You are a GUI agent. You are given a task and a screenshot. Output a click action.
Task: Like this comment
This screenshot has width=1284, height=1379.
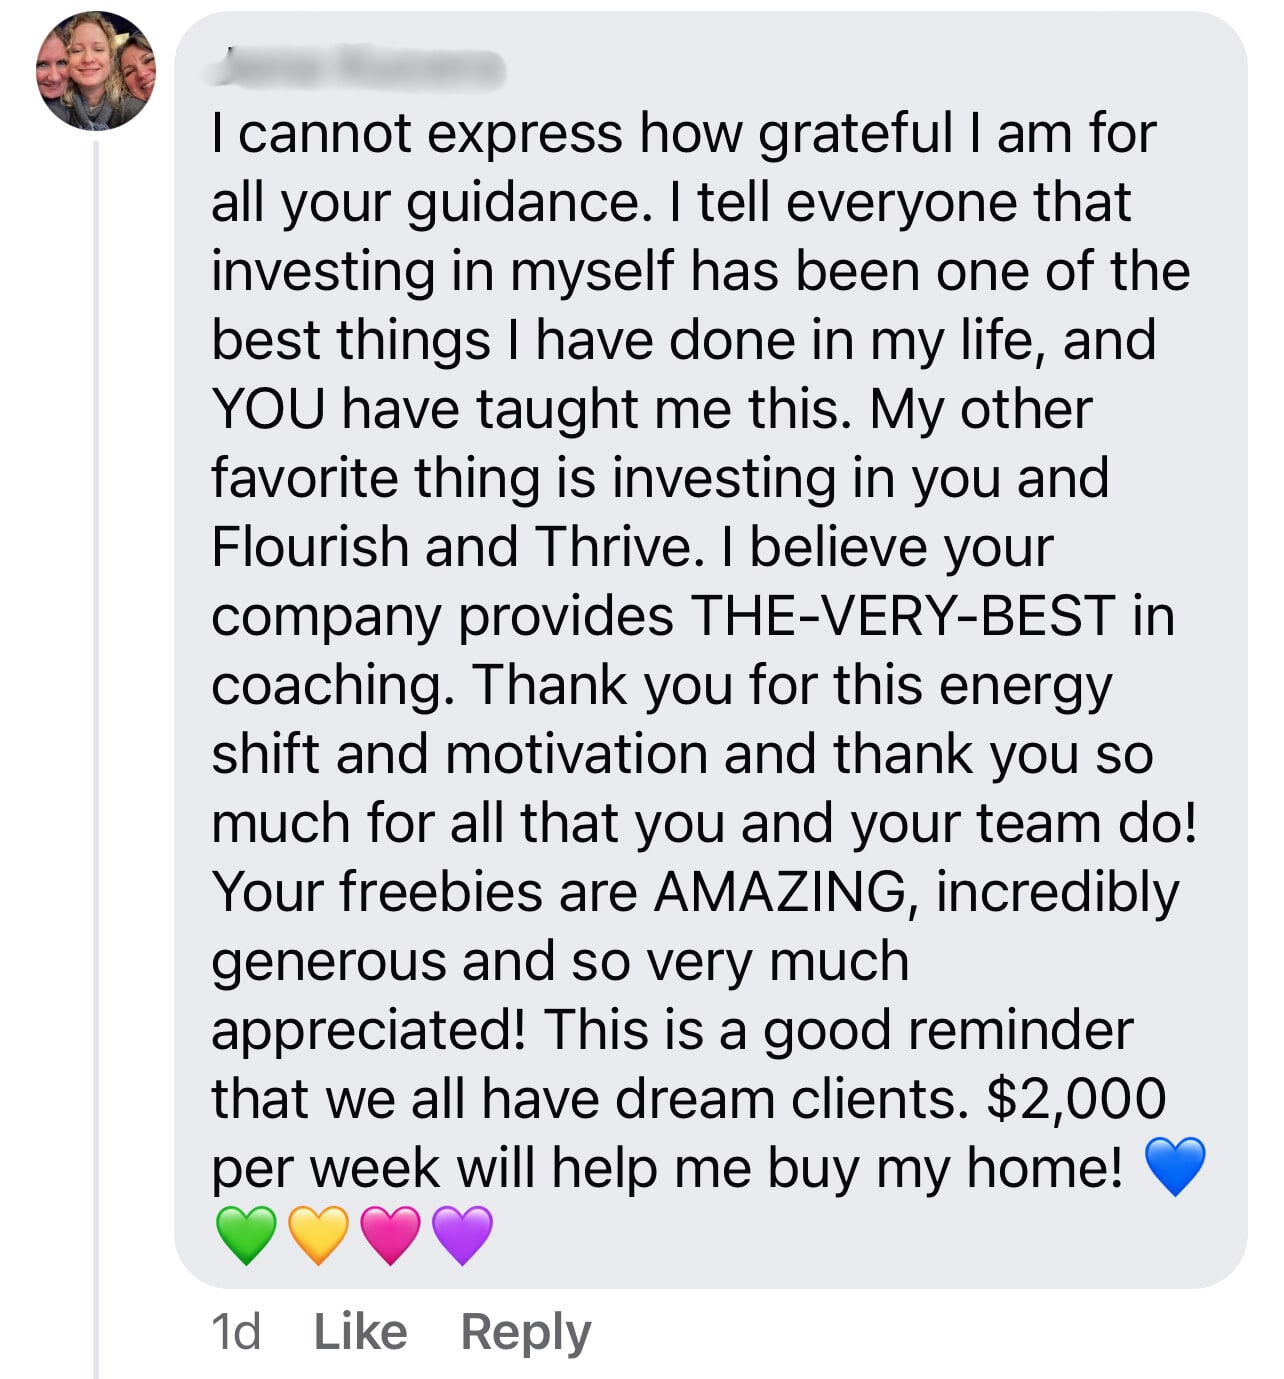tap(360, 1332)
